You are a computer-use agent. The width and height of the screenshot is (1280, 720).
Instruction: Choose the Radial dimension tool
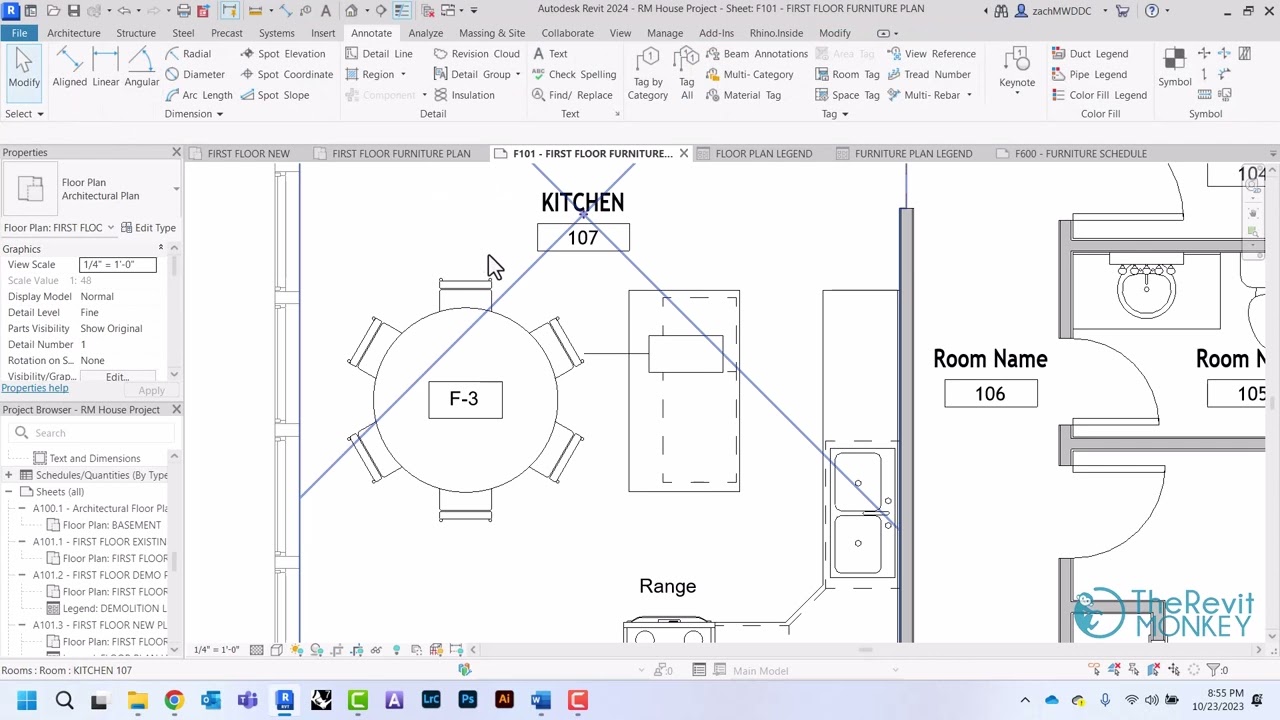coord(188,54)
